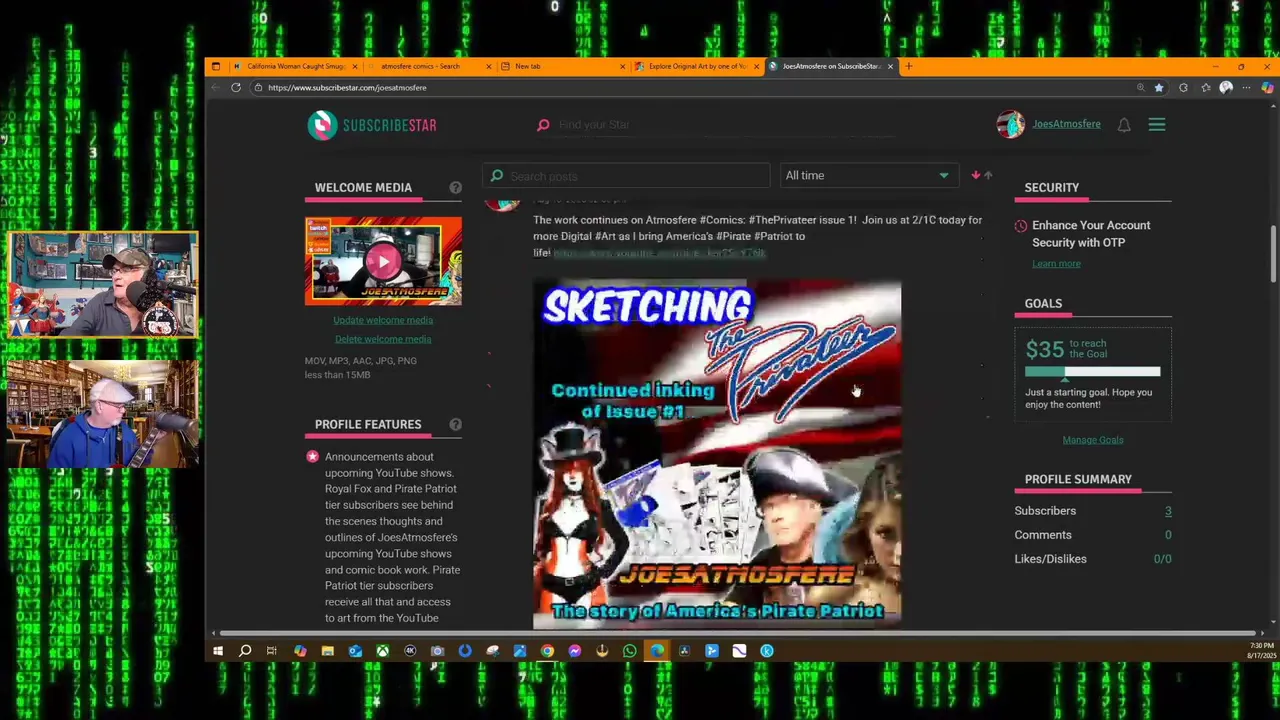Image resolution: width=1280 pixels, height=720 pixels.
Task: Favorite this page with the star icon
Action: tap(1159, 88)
